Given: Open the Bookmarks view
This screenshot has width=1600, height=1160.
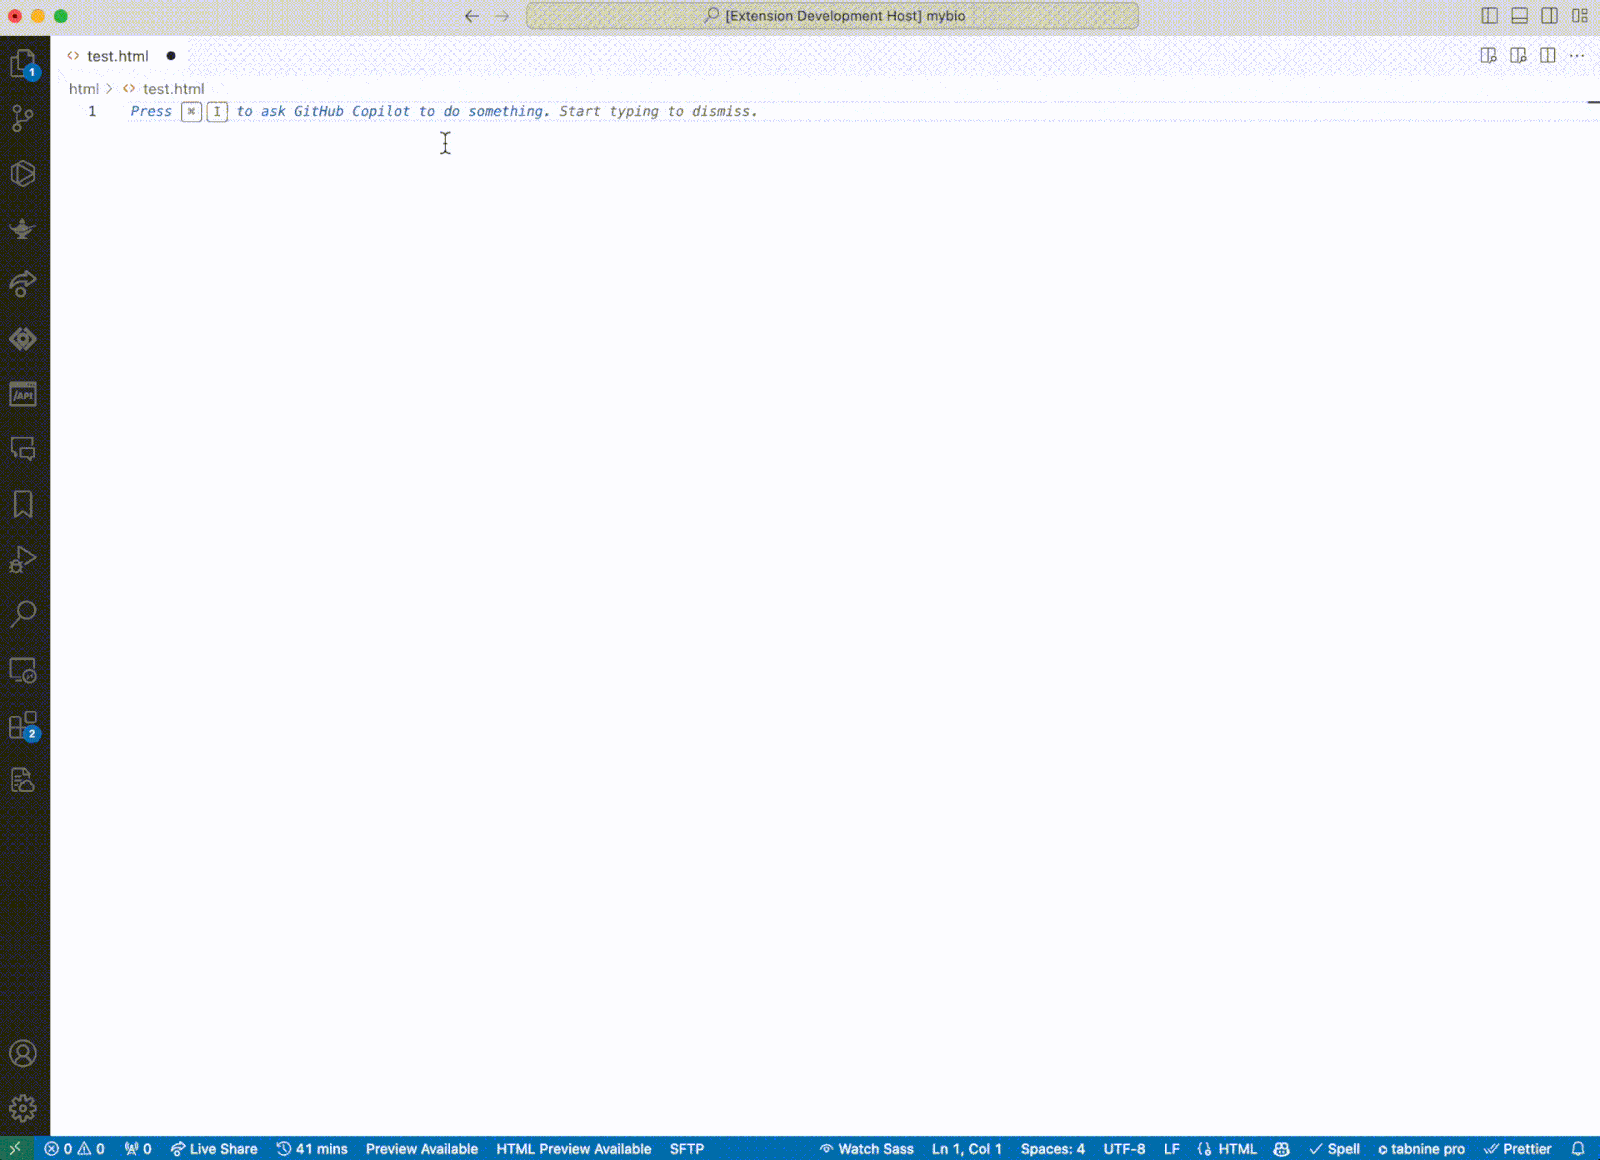Looking at the screenshot, I should [23, 504].
